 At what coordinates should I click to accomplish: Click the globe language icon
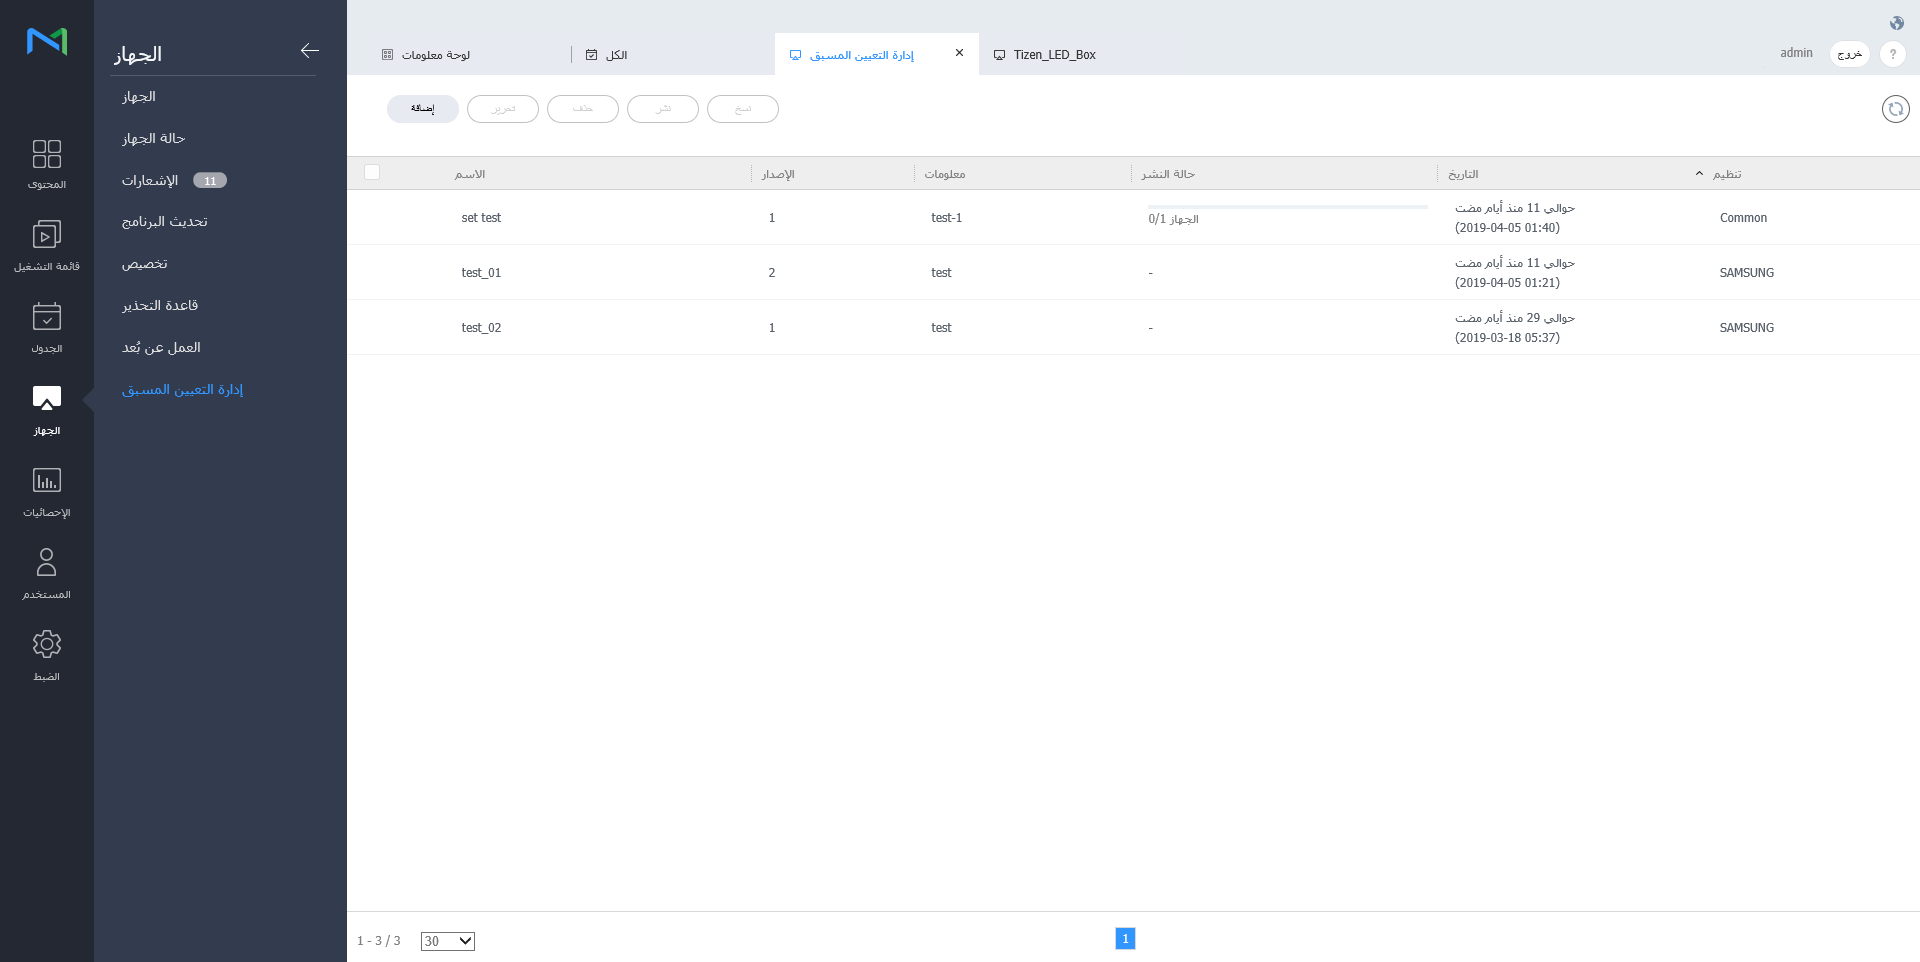click(x=1896, y=23)
